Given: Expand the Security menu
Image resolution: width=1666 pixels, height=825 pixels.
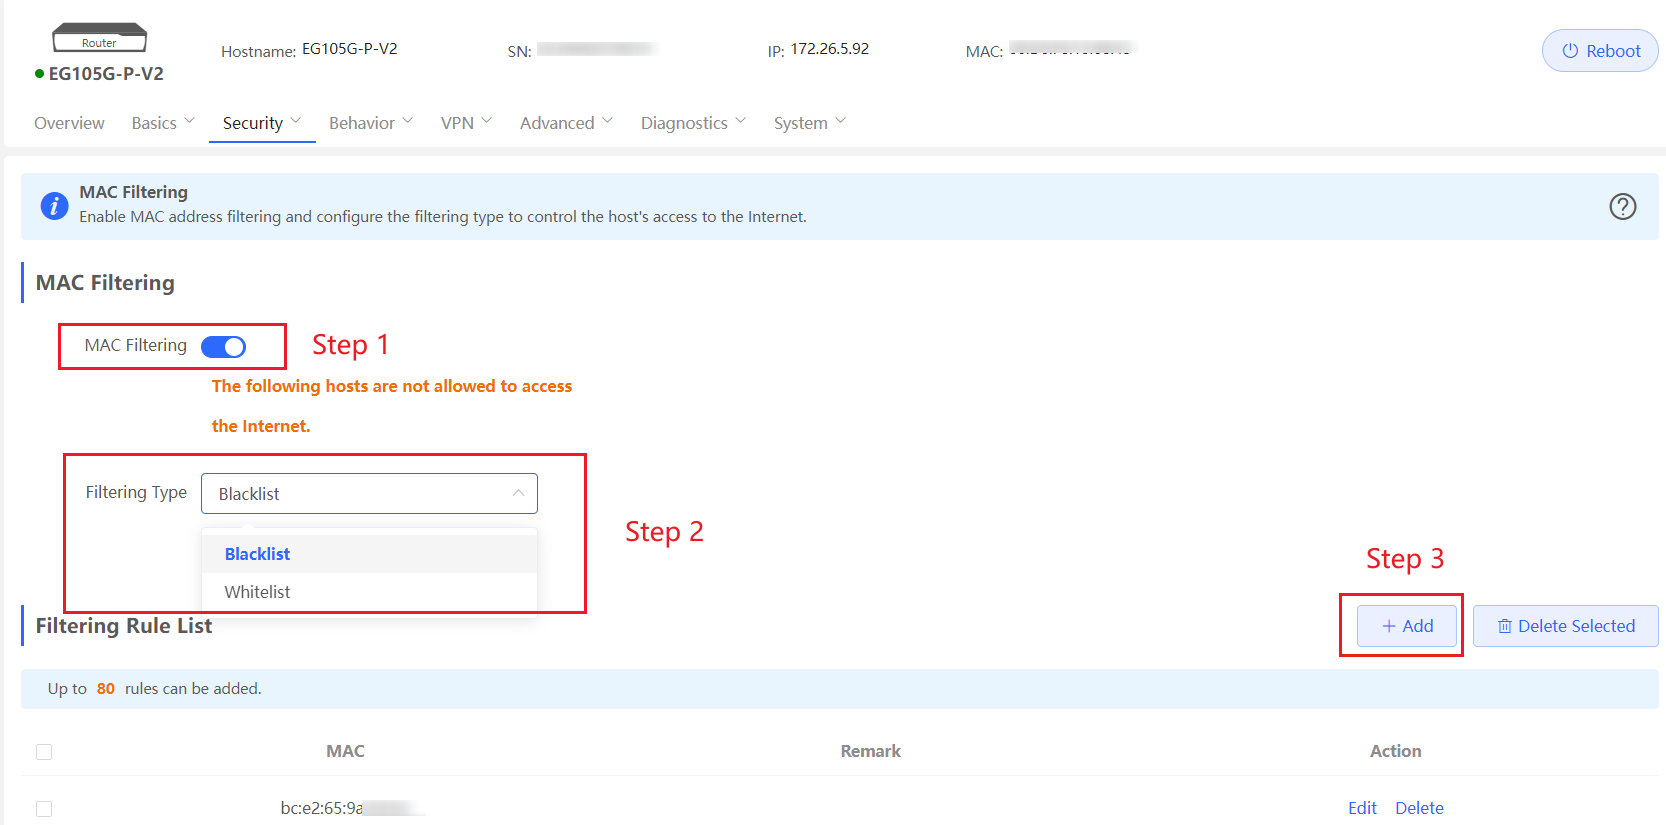Looking at the screenshot, I should tap(261, 123).
